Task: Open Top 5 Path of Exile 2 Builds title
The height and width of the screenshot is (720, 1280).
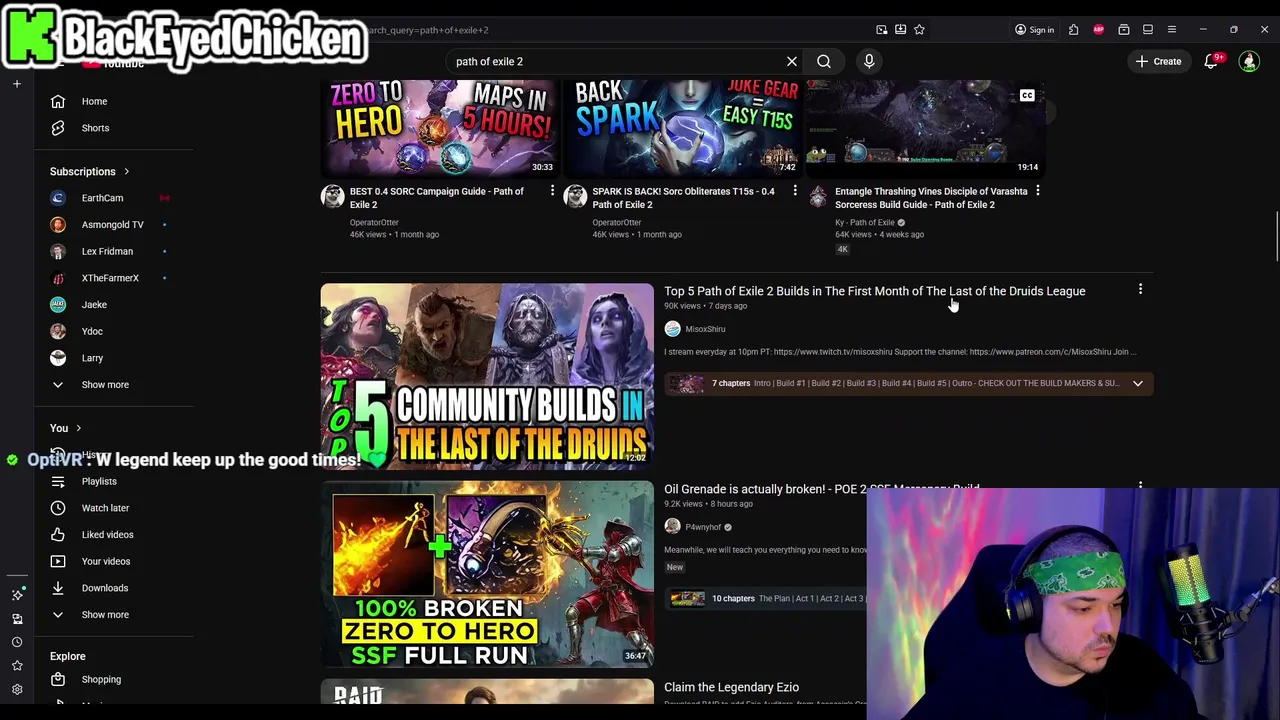Action: (x=874, y=291)
